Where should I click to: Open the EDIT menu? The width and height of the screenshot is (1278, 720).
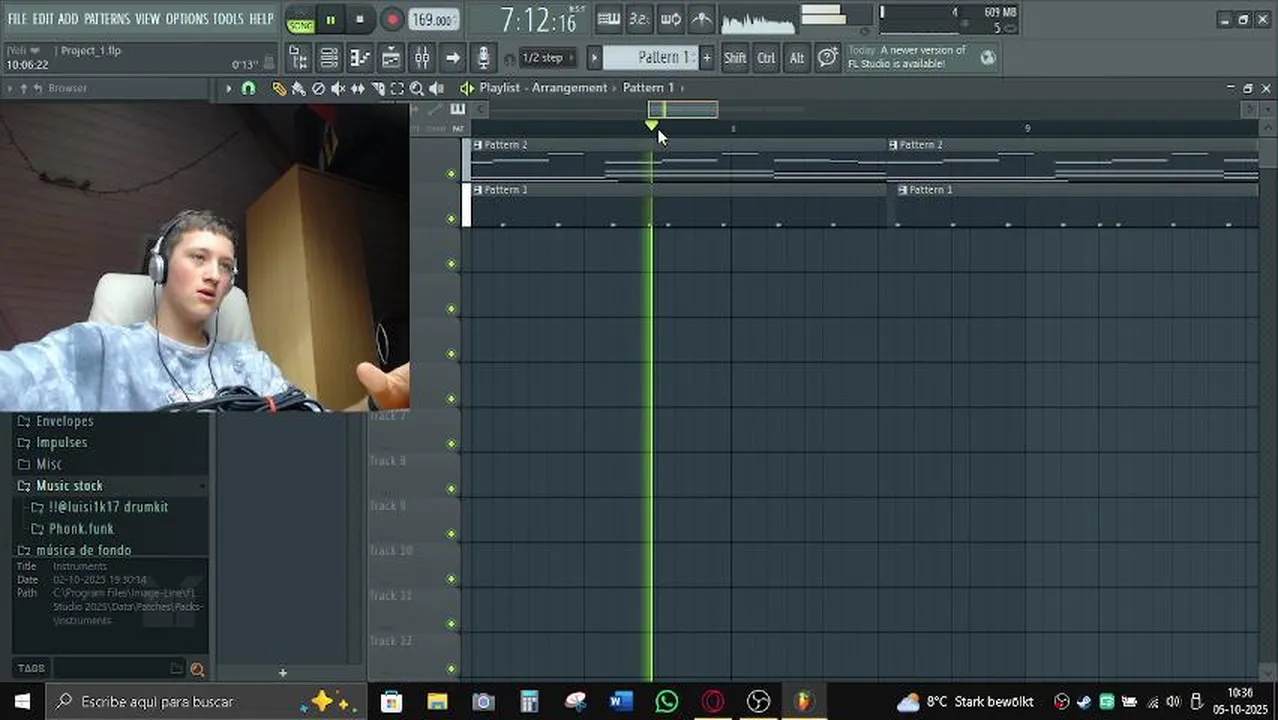point(42,19)
